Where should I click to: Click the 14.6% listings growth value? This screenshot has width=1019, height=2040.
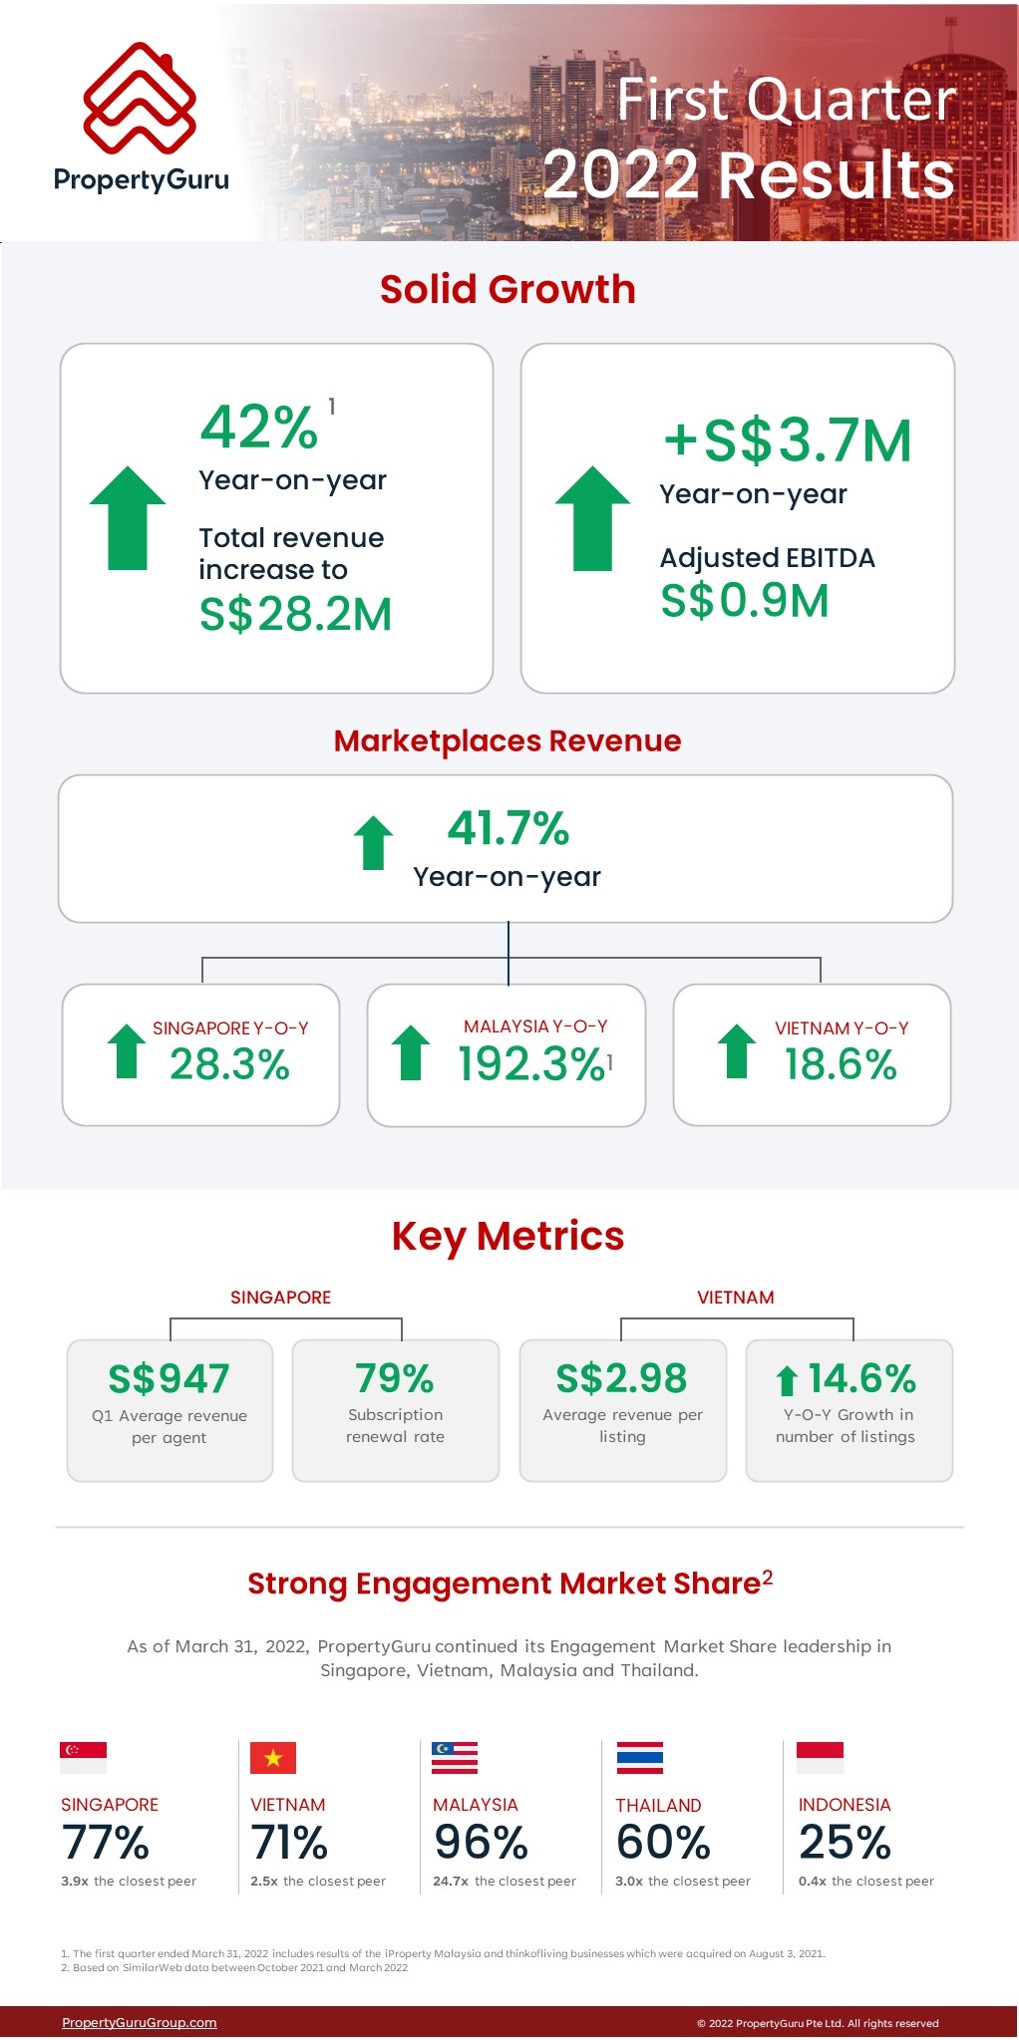861,1378
